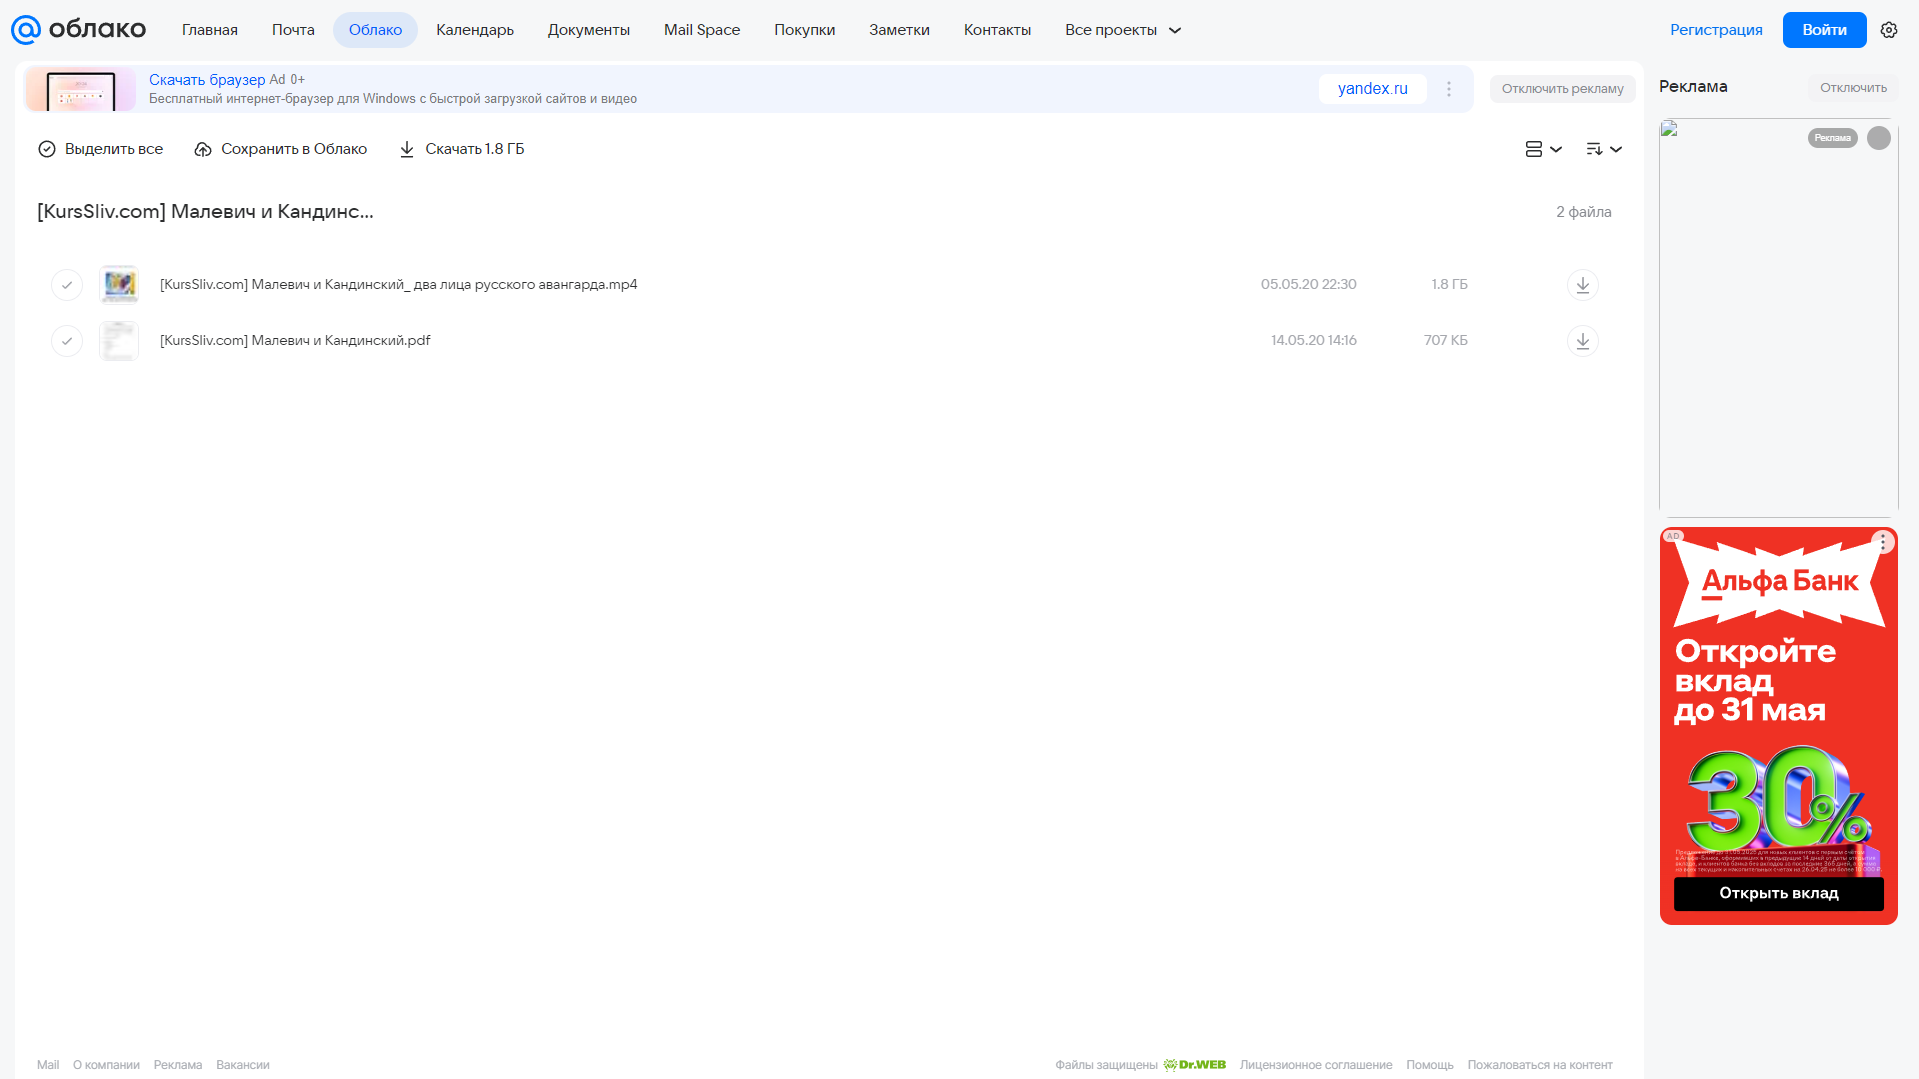
Task: Toggle Выделить все selection
Action: pyautogui.click(x=100, y=149)
